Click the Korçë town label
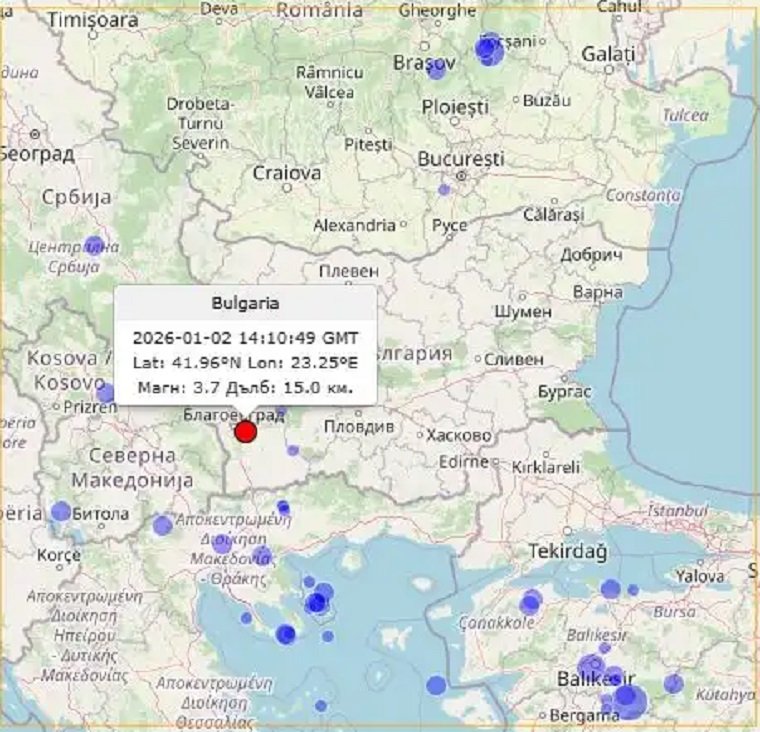The height and width of the screenshot is (732, 760). pyautogui.click(x=59, y=555)
